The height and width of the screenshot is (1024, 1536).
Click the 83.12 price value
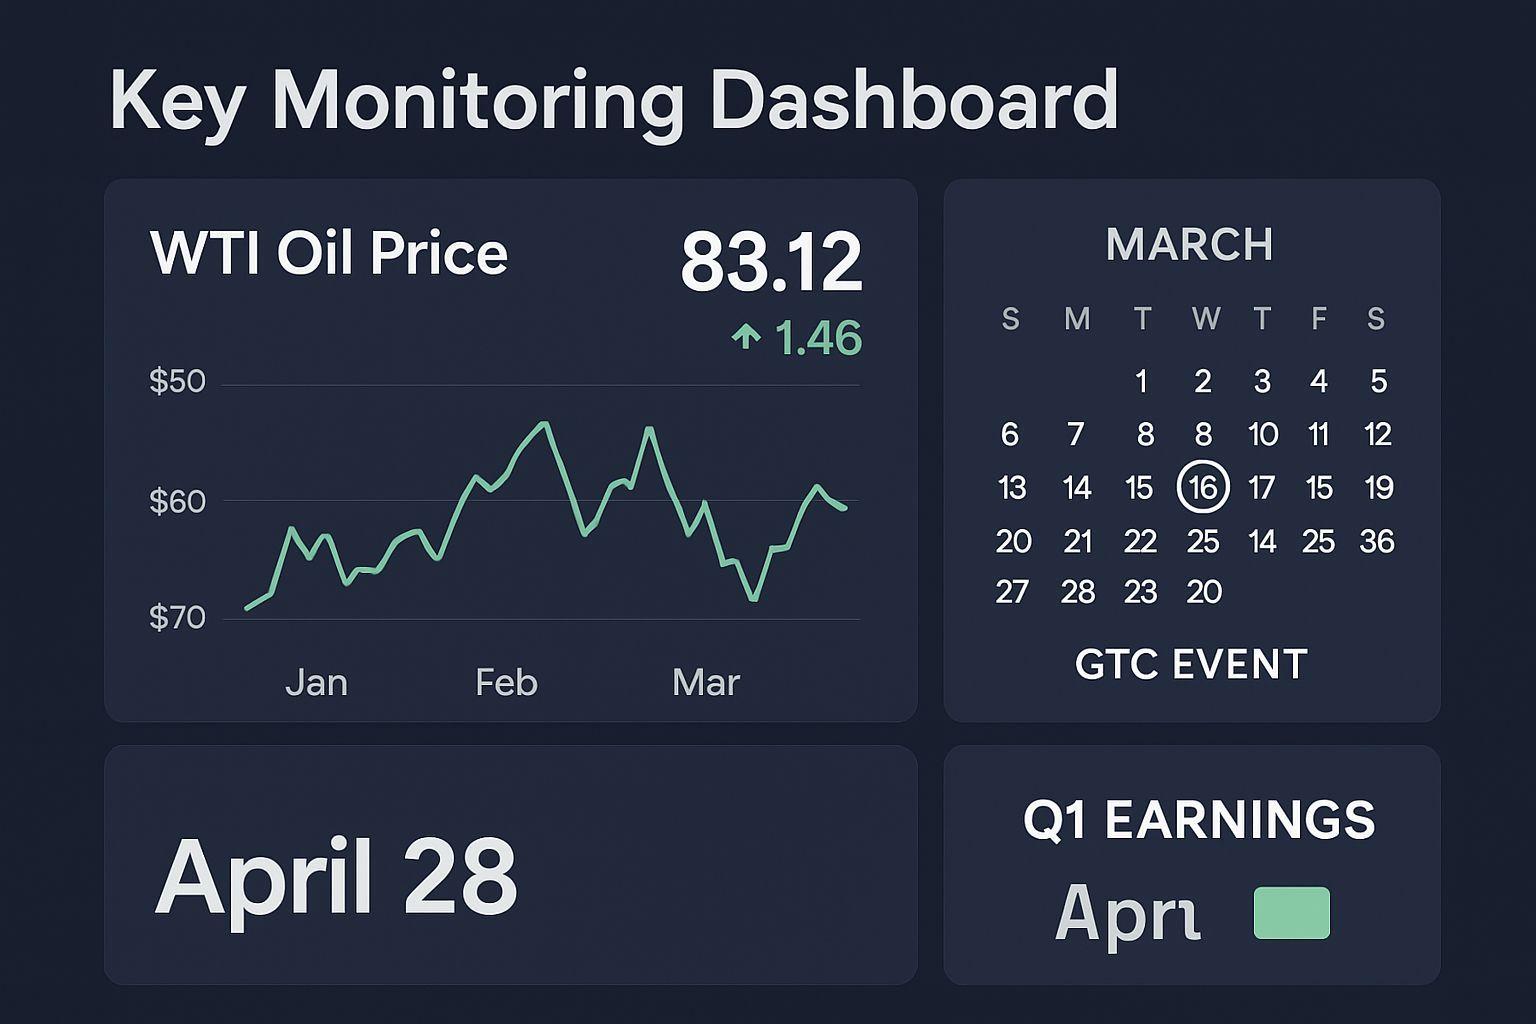(771, 262)
